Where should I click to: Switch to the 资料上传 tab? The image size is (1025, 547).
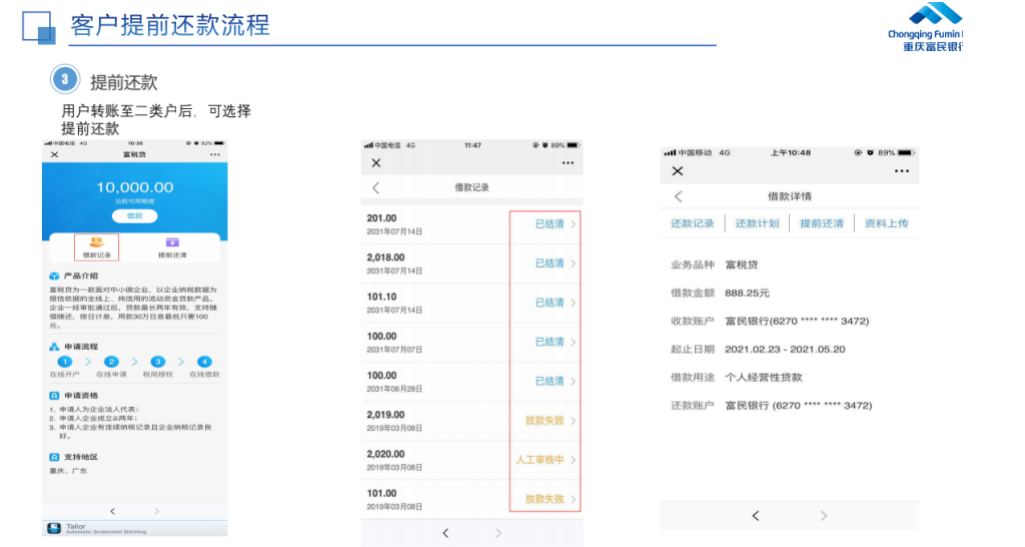click(x=886, y=224)
